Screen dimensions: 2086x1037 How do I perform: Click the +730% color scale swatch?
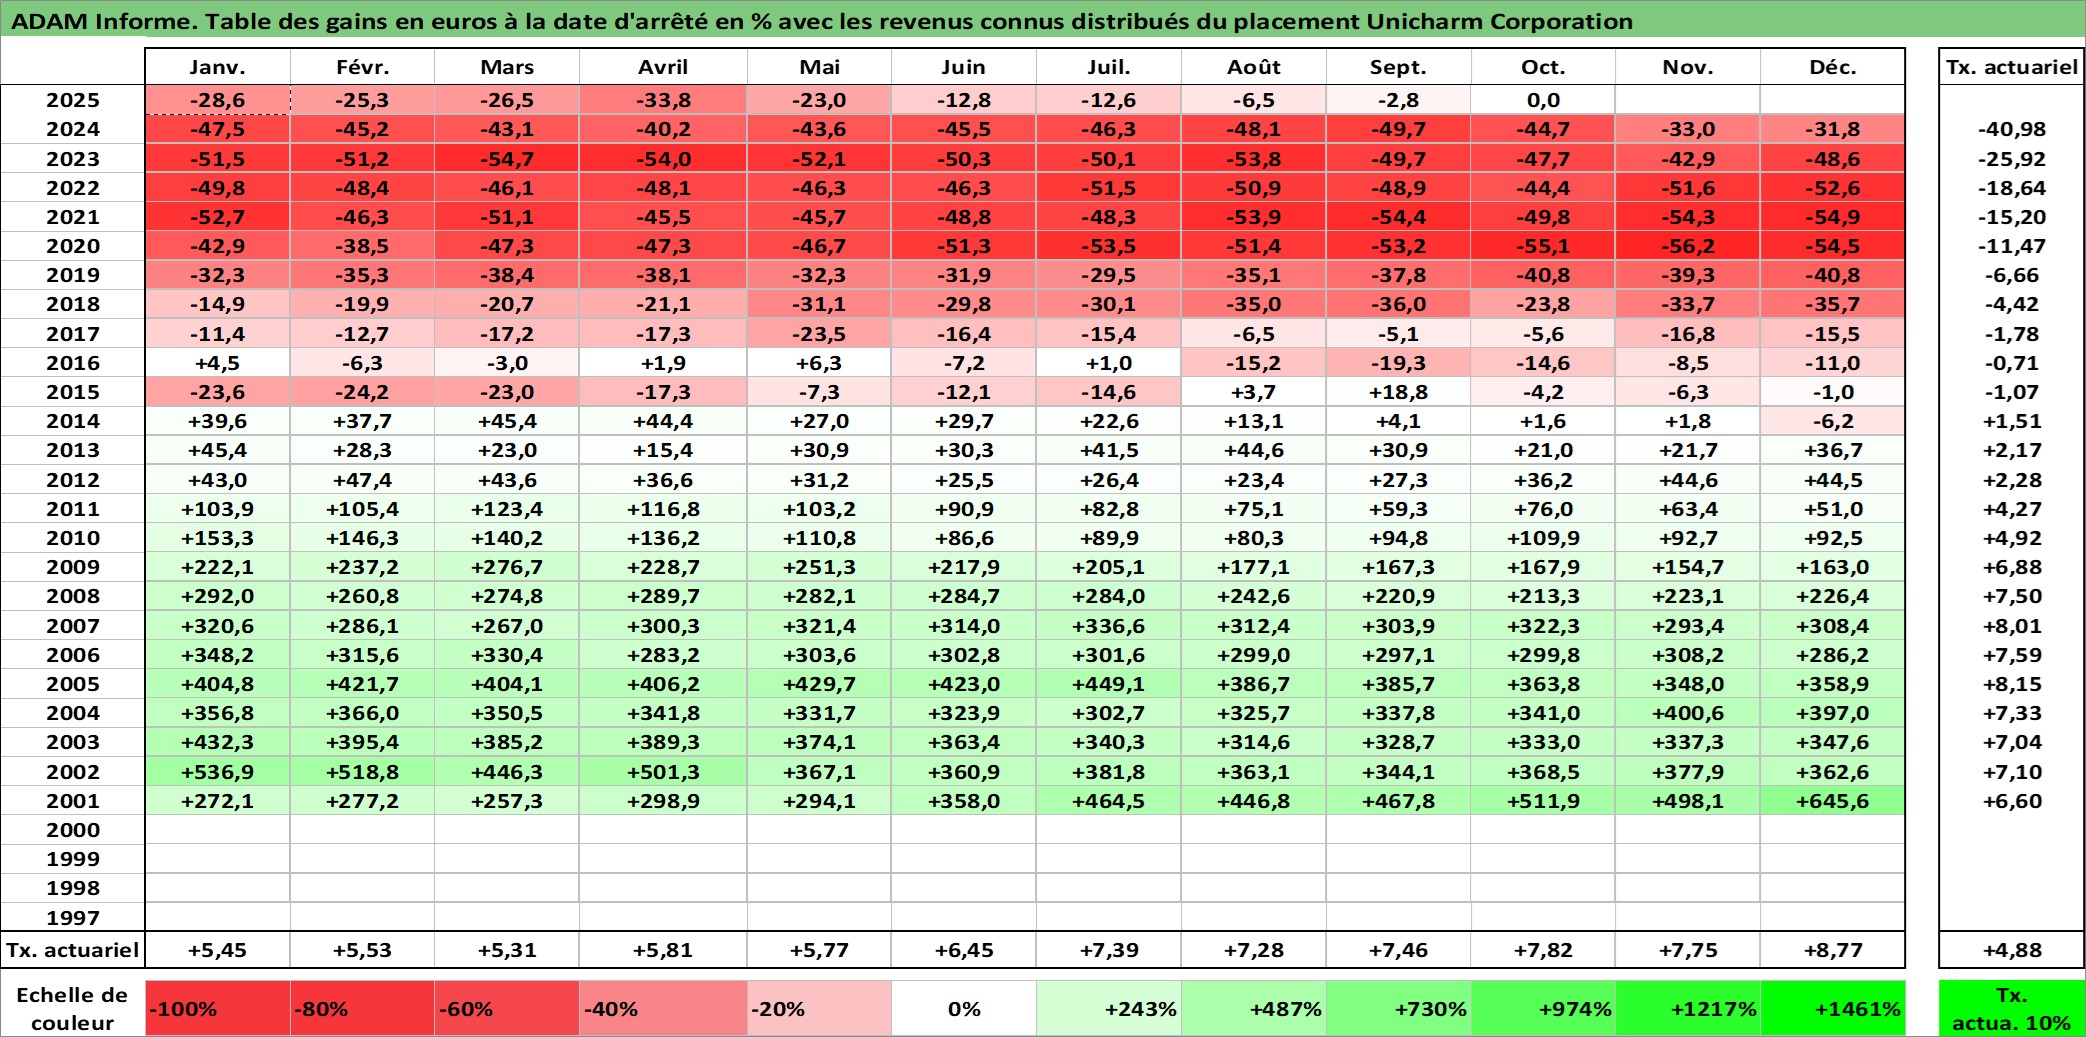(x=1398, y=1008)
